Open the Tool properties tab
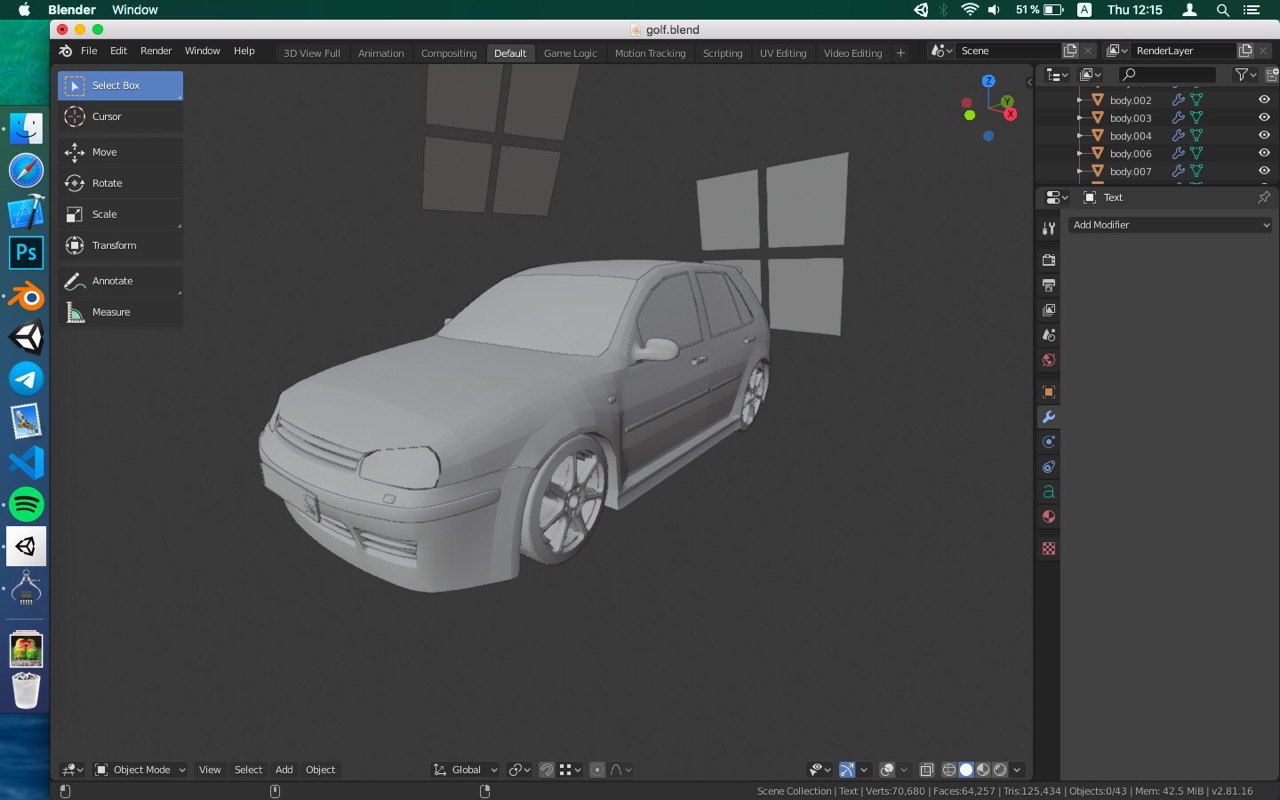 1048,229
